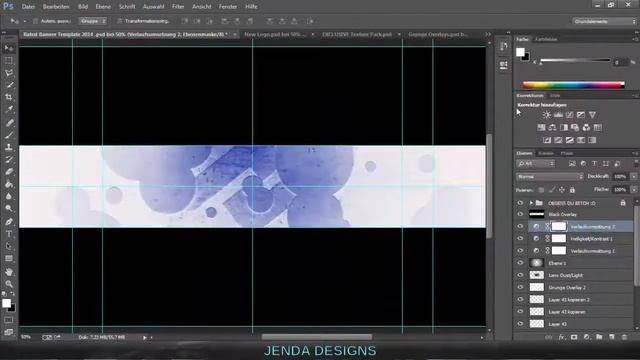Click the Verlaufsumsetzung 2 layer mask thumbnail
The width and height of the screenshot is (640, 360).
pyautogui.click(x=559, y=227)
